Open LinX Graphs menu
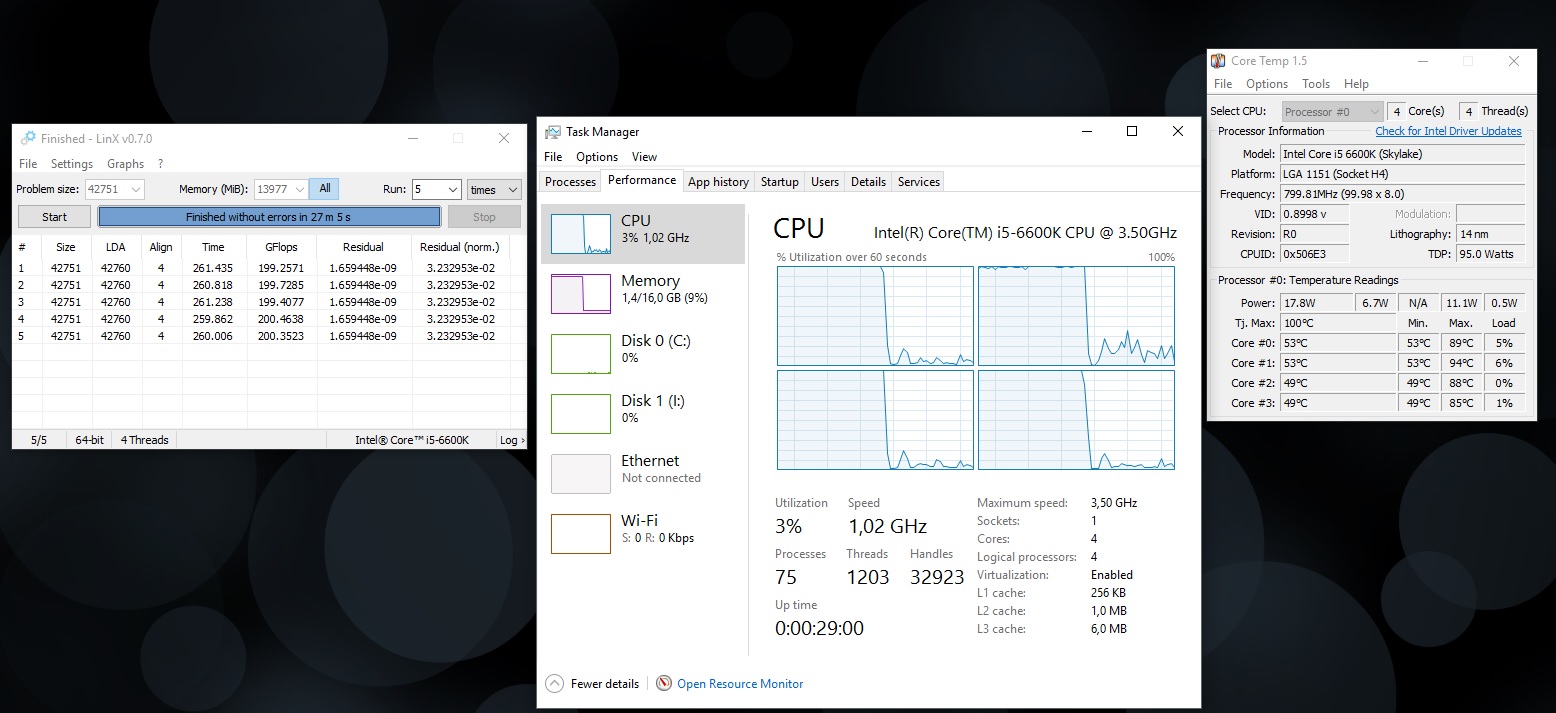 pos(126,164)
